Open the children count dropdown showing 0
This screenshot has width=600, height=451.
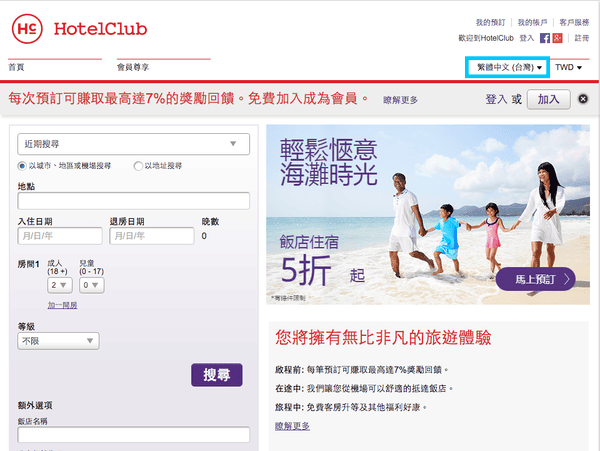coord(91,285)
